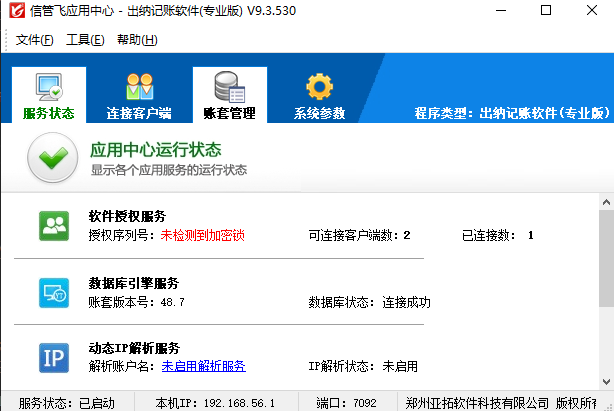Click the 数据库引擎服务 blue monitor icon
This screenshot has width=614, height=411.
pos(53,292)
